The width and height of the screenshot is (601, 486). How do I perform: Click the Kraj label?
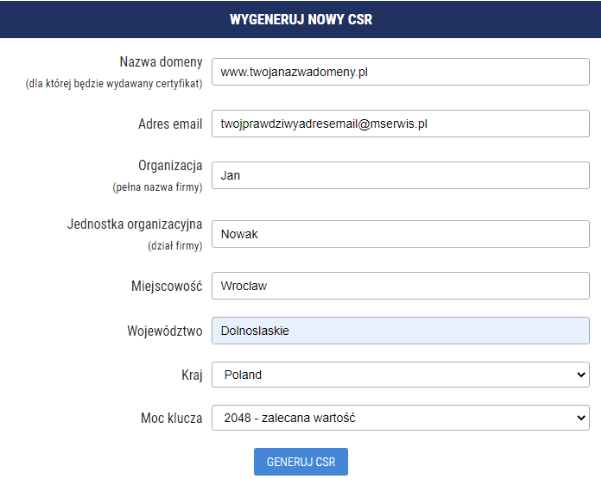click(x=192, y=375)
